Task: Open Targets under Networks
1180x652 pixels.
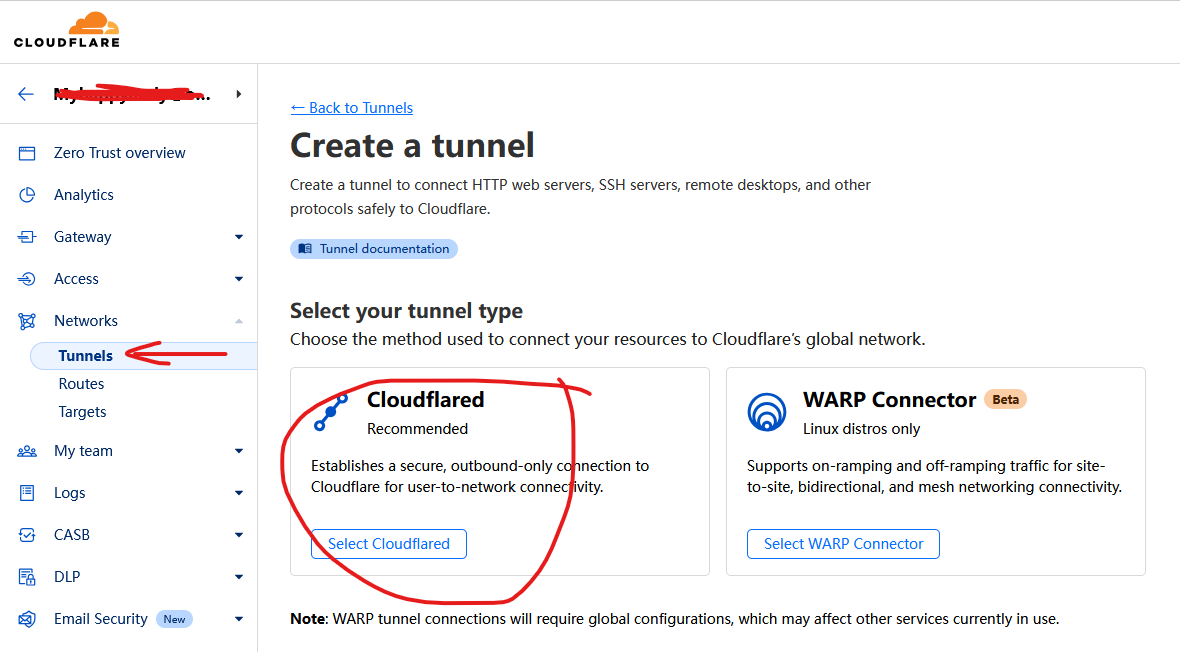Action: 83,412
